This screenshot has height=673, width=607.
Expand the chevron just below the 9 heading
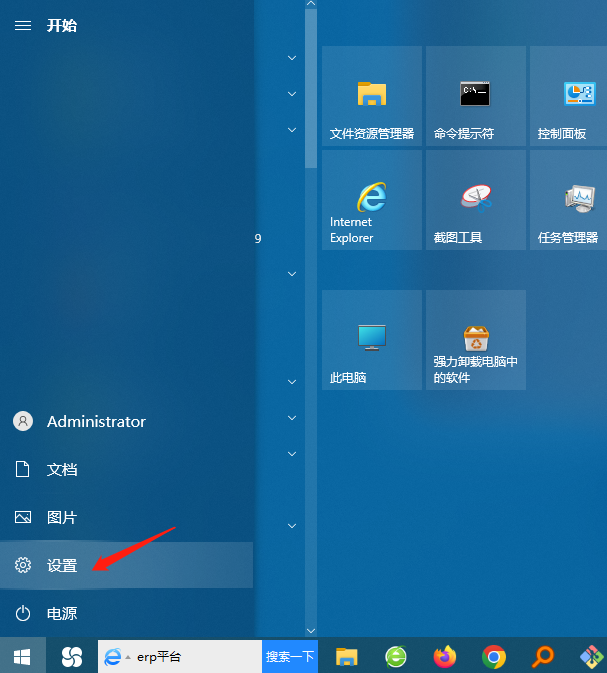point(292,274)
